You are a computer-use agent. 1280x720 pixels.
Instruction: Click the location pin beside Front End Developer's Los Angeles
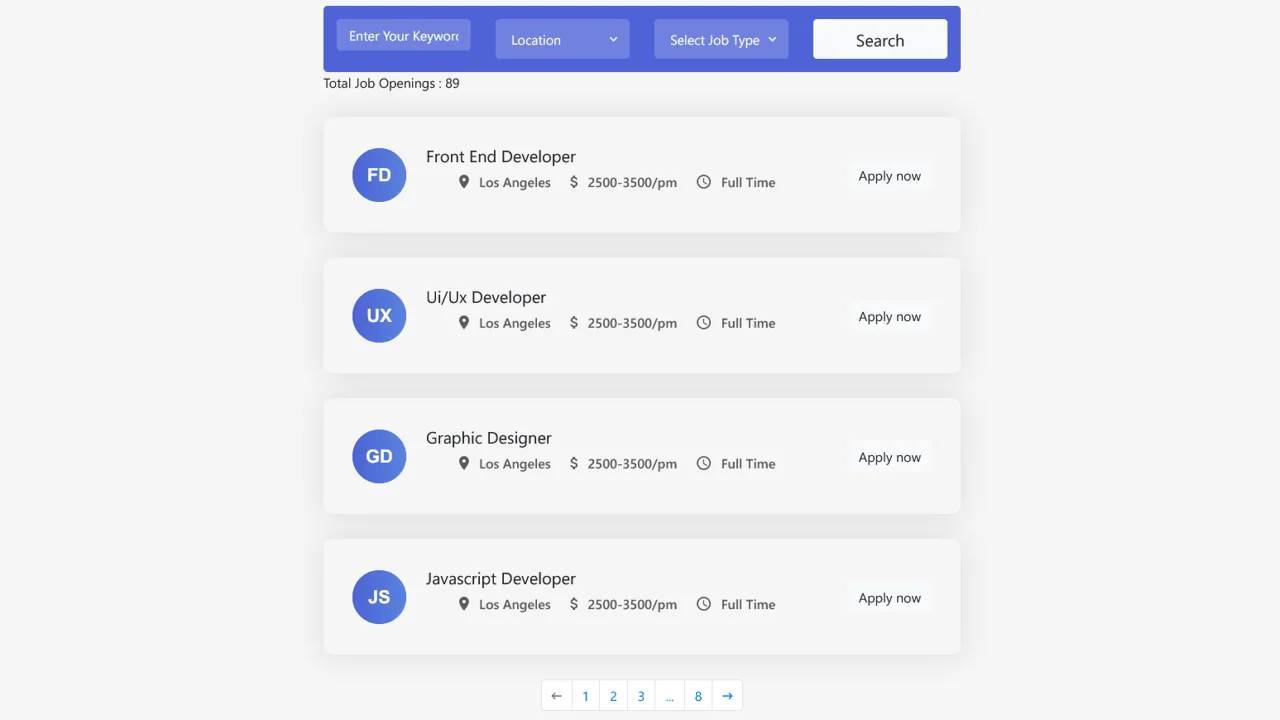[x=464, y=182]
